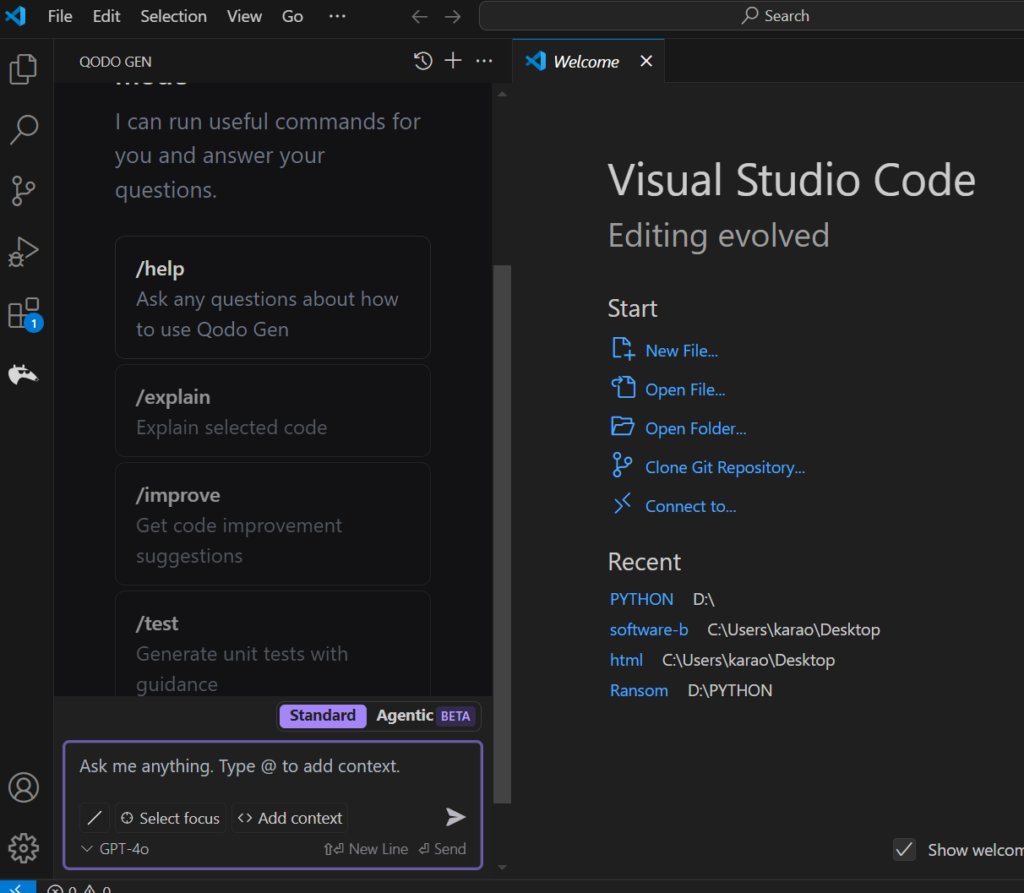
Task: Click the Qodo Gen panel scrollbar thumb
Action: pos(502,534)
